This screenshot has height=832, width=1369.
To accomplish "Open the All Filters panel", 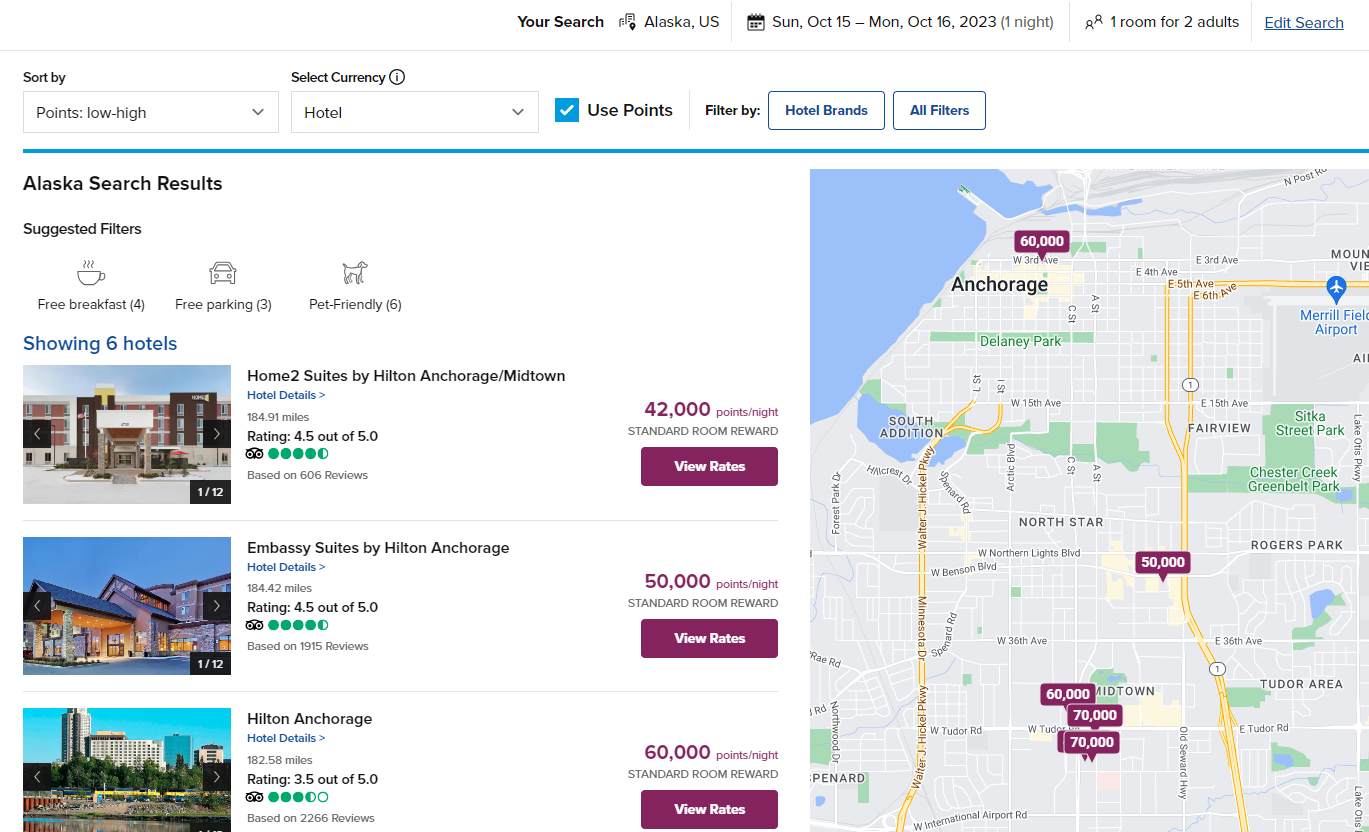I will pyautogui.click(x=939, y=110).
